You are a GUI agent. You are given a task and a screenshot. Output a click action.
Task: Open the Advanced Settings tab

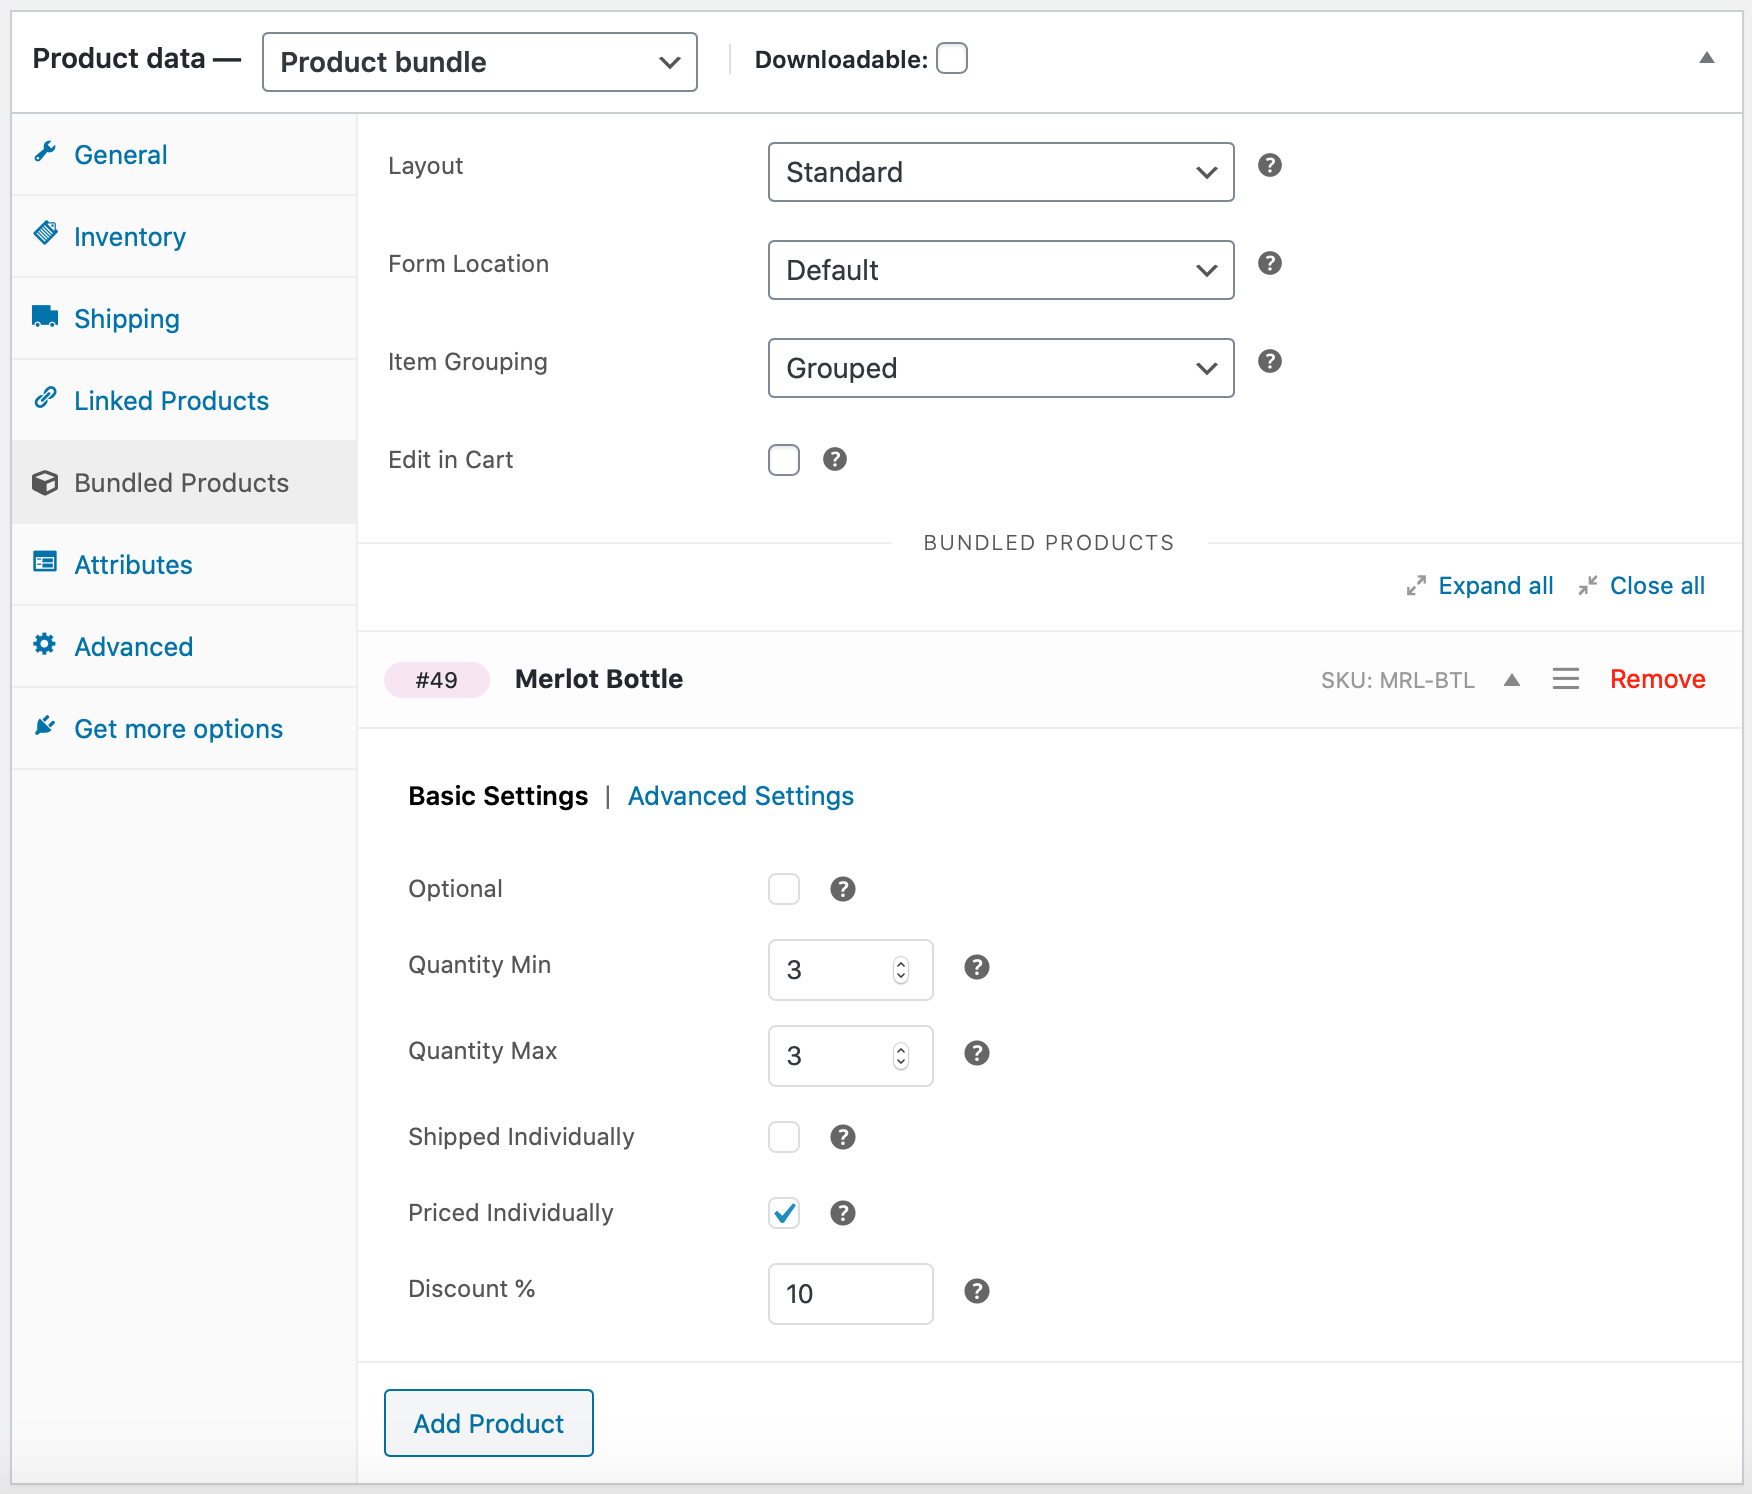coord(740,796)
